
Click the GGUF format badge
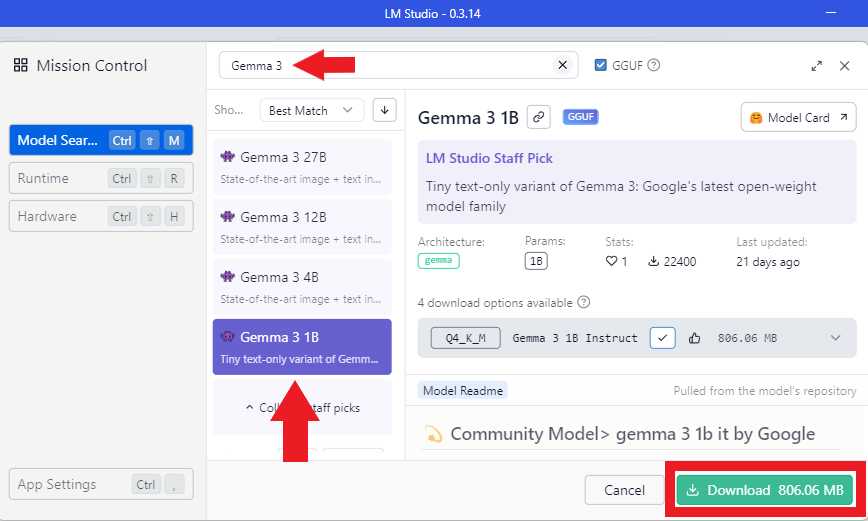[580, 117]
